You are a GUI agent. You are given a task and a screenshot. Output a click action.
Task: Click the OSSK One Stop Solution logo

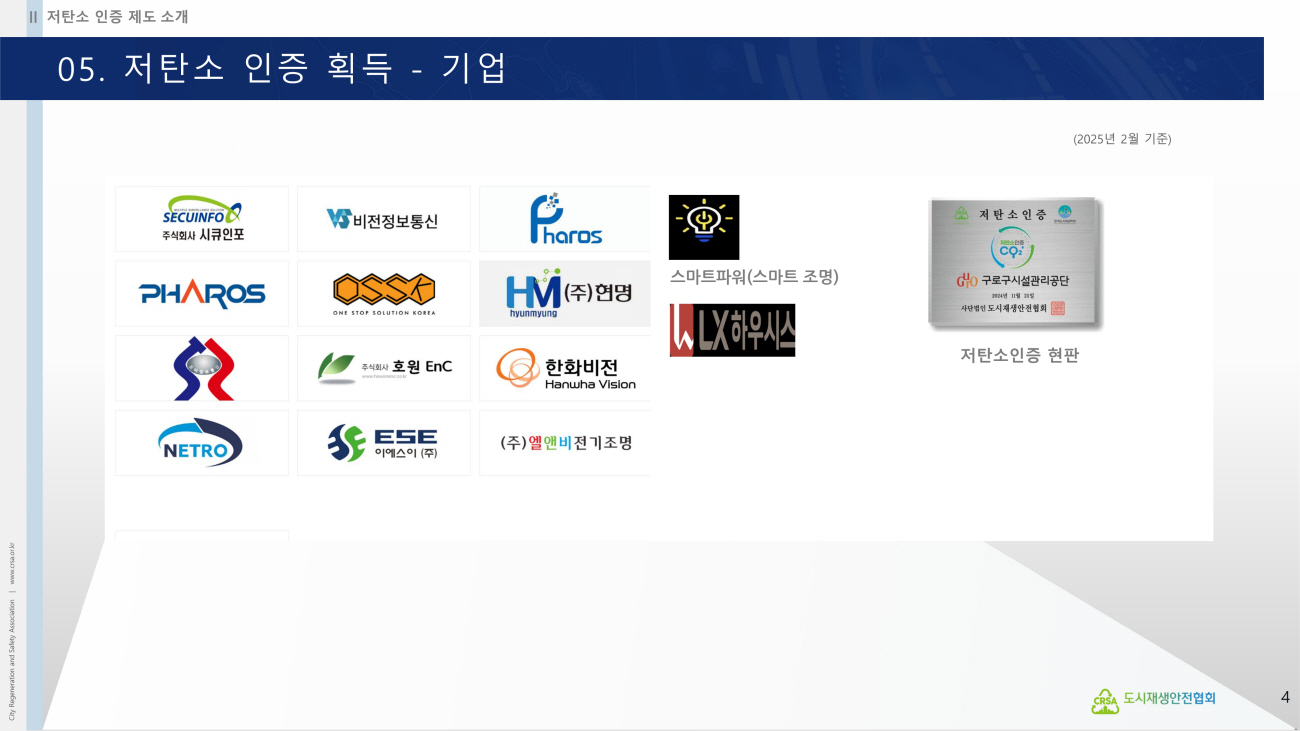pos(383,294)
